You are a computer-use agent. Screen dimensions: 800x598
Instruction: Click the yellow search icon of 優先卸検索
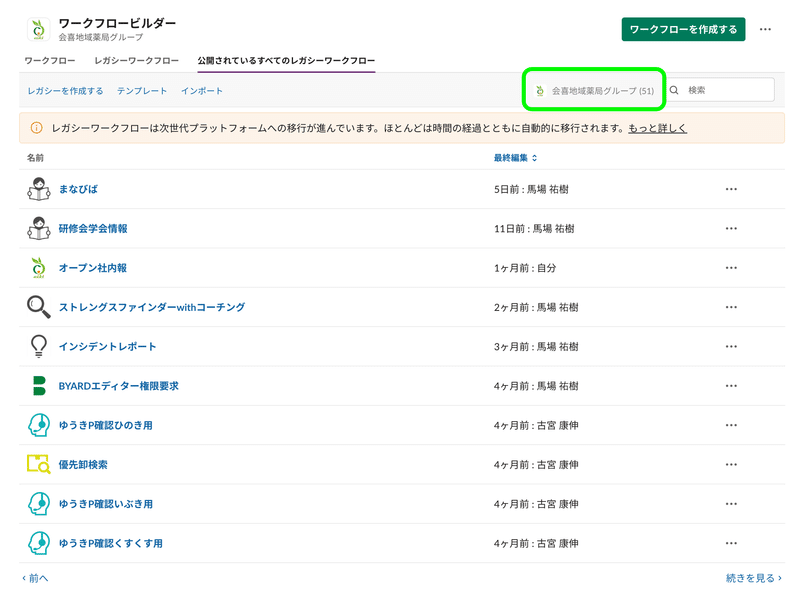click(x=39, y=464)
